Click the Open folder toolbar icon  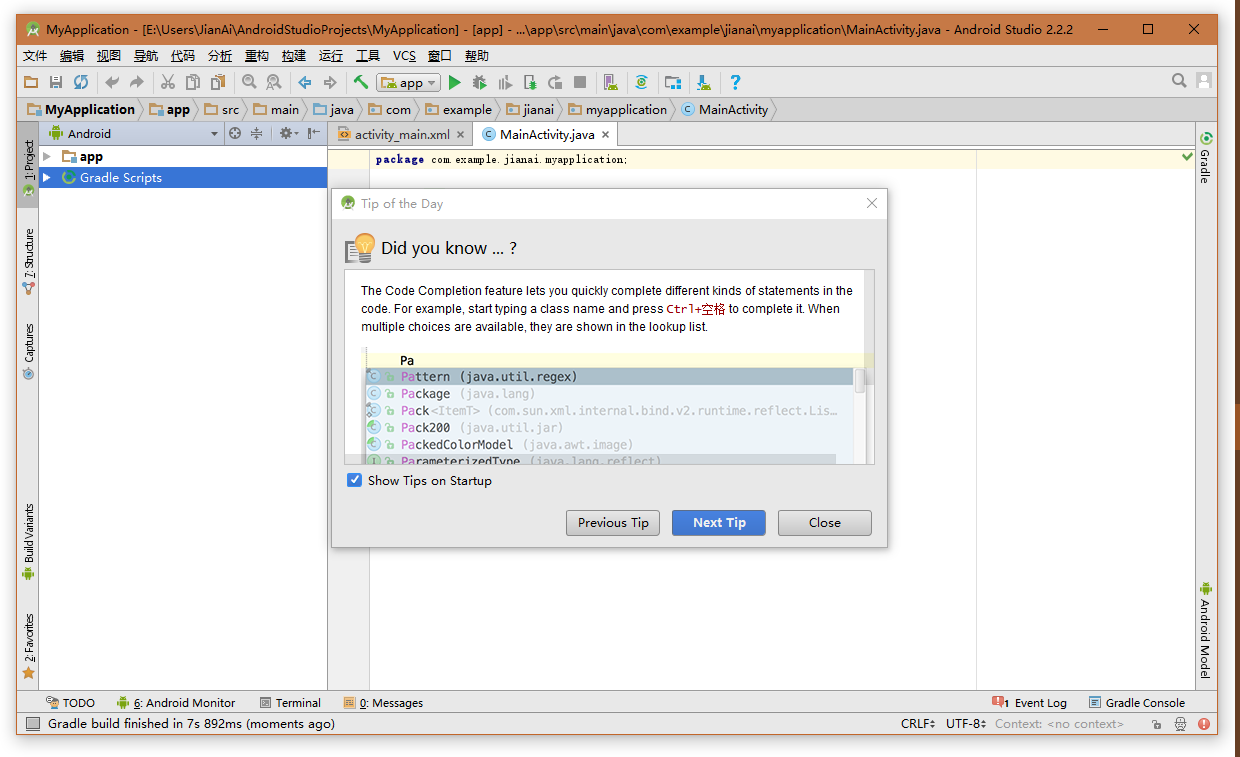[x=31, y=82]
